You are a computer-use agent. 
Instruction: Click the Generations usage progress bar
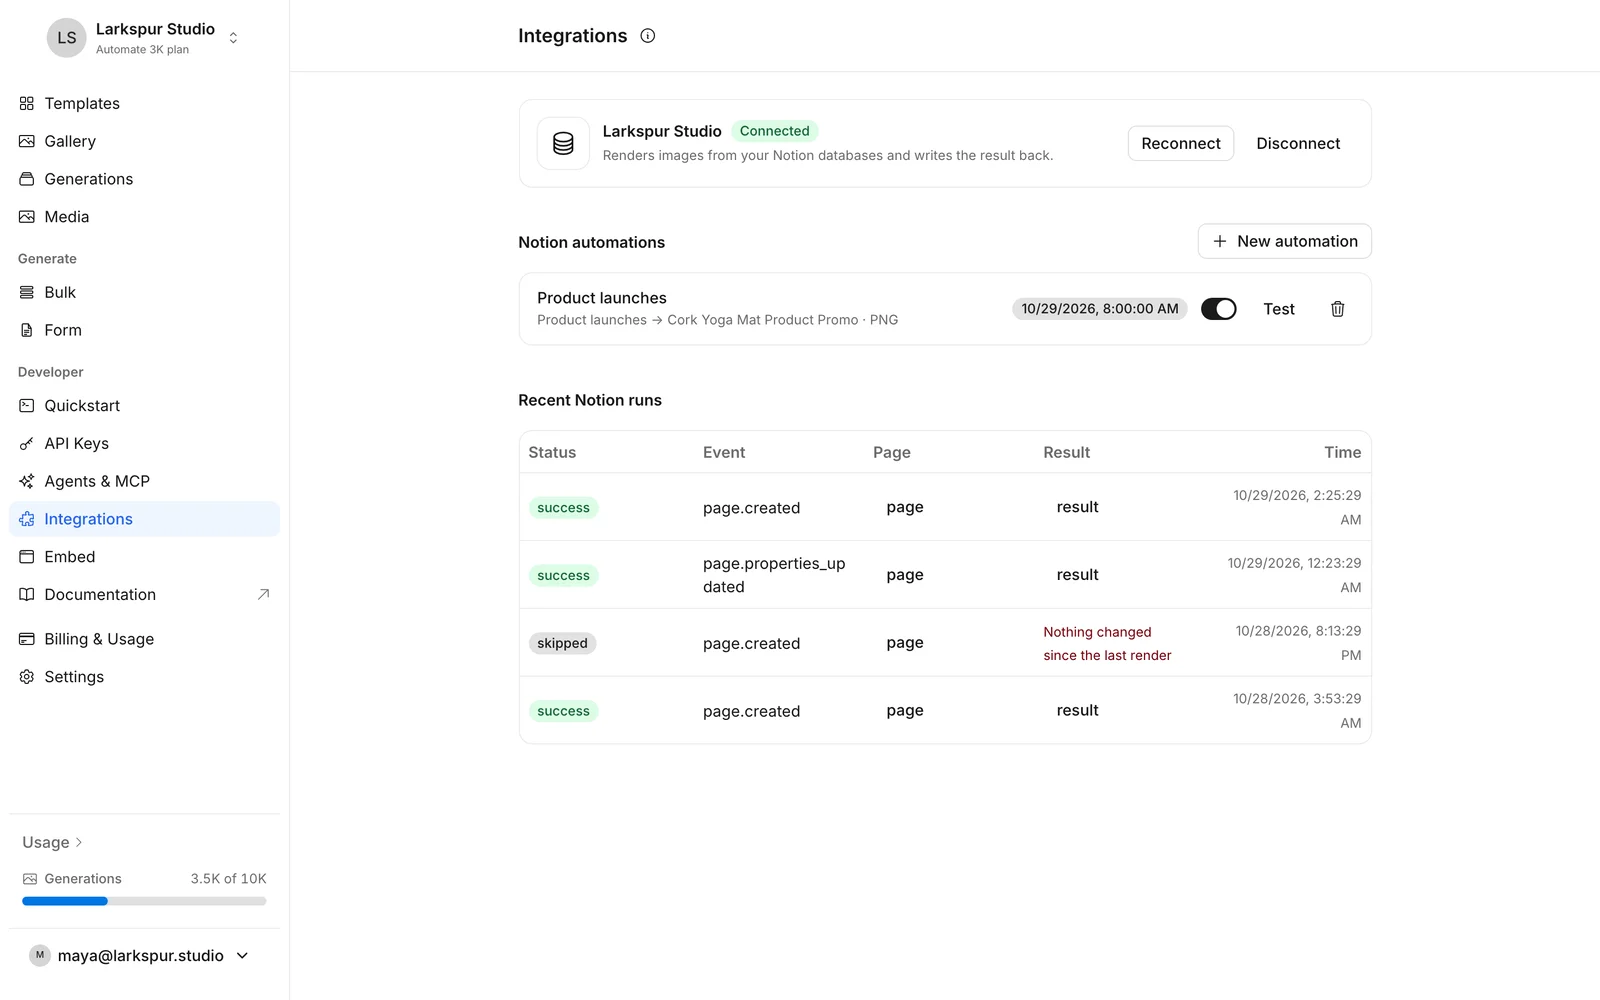pos(144,901)
